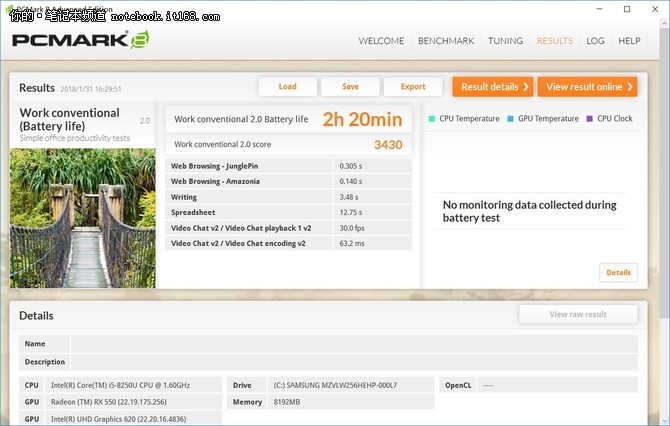Screen dimensions: 670x426
Task: Click the rope bridge test thumbnail
Action: tap(83, 218)
